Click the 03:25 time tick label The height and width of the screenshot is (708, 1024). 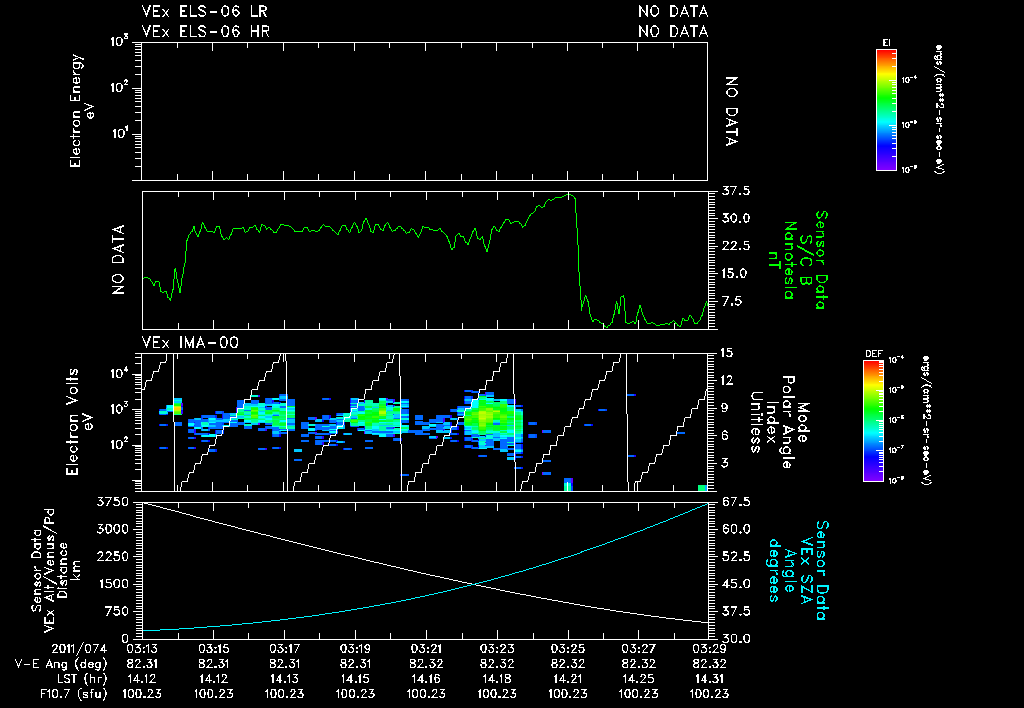[568, 649]
